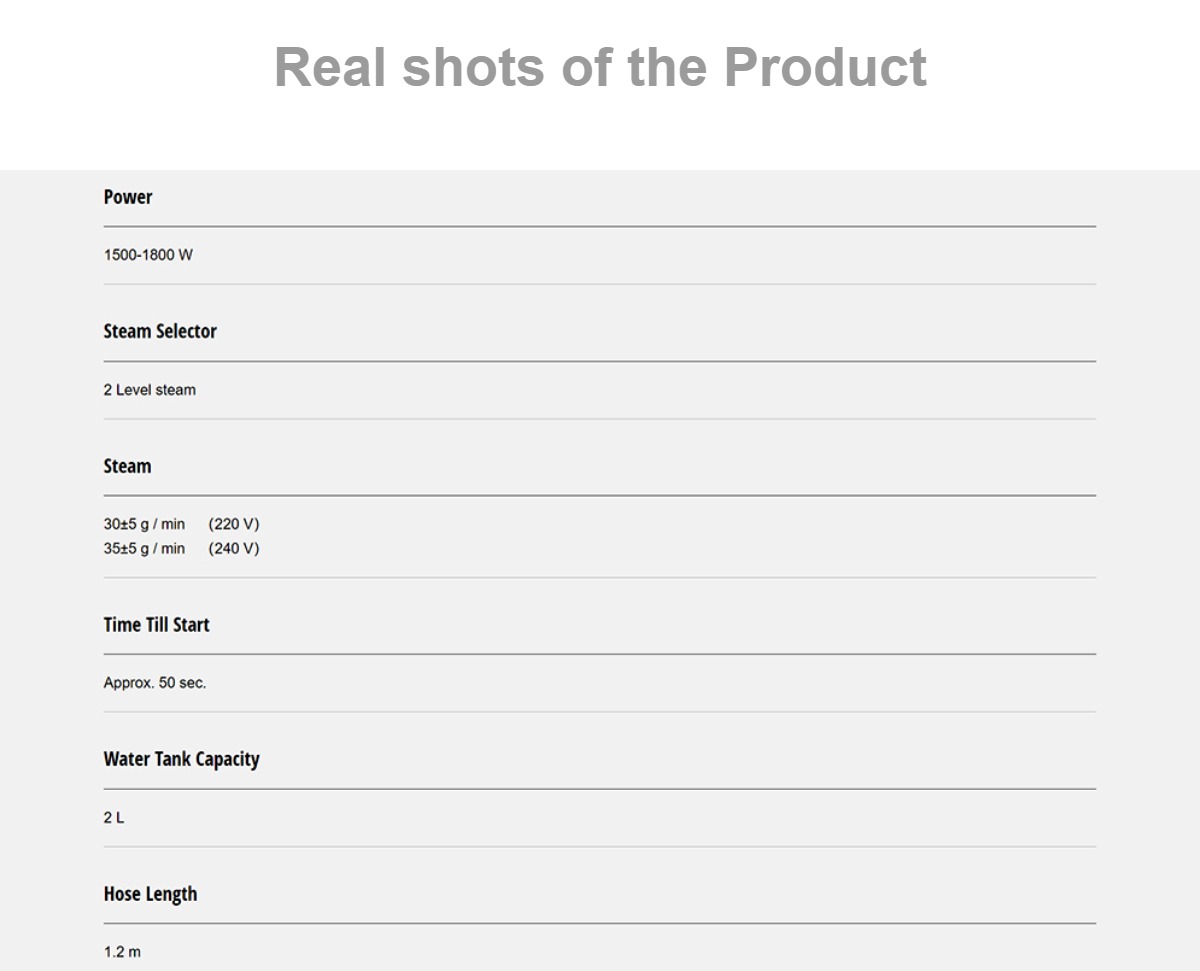Screen dimensions: 1200x971
Task: Select the 2 L capacity value
Action: pos(114,818)
